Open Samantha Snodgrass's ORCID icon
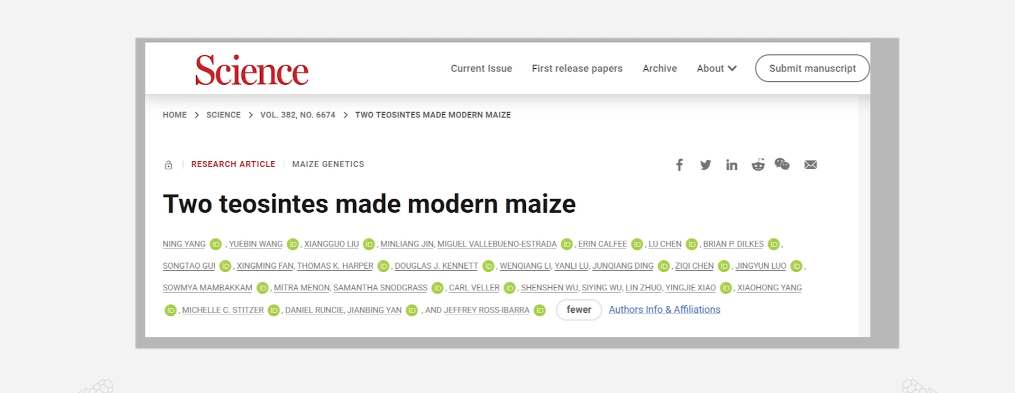This screenshot has width=1015, height=393. click(438, 288)
